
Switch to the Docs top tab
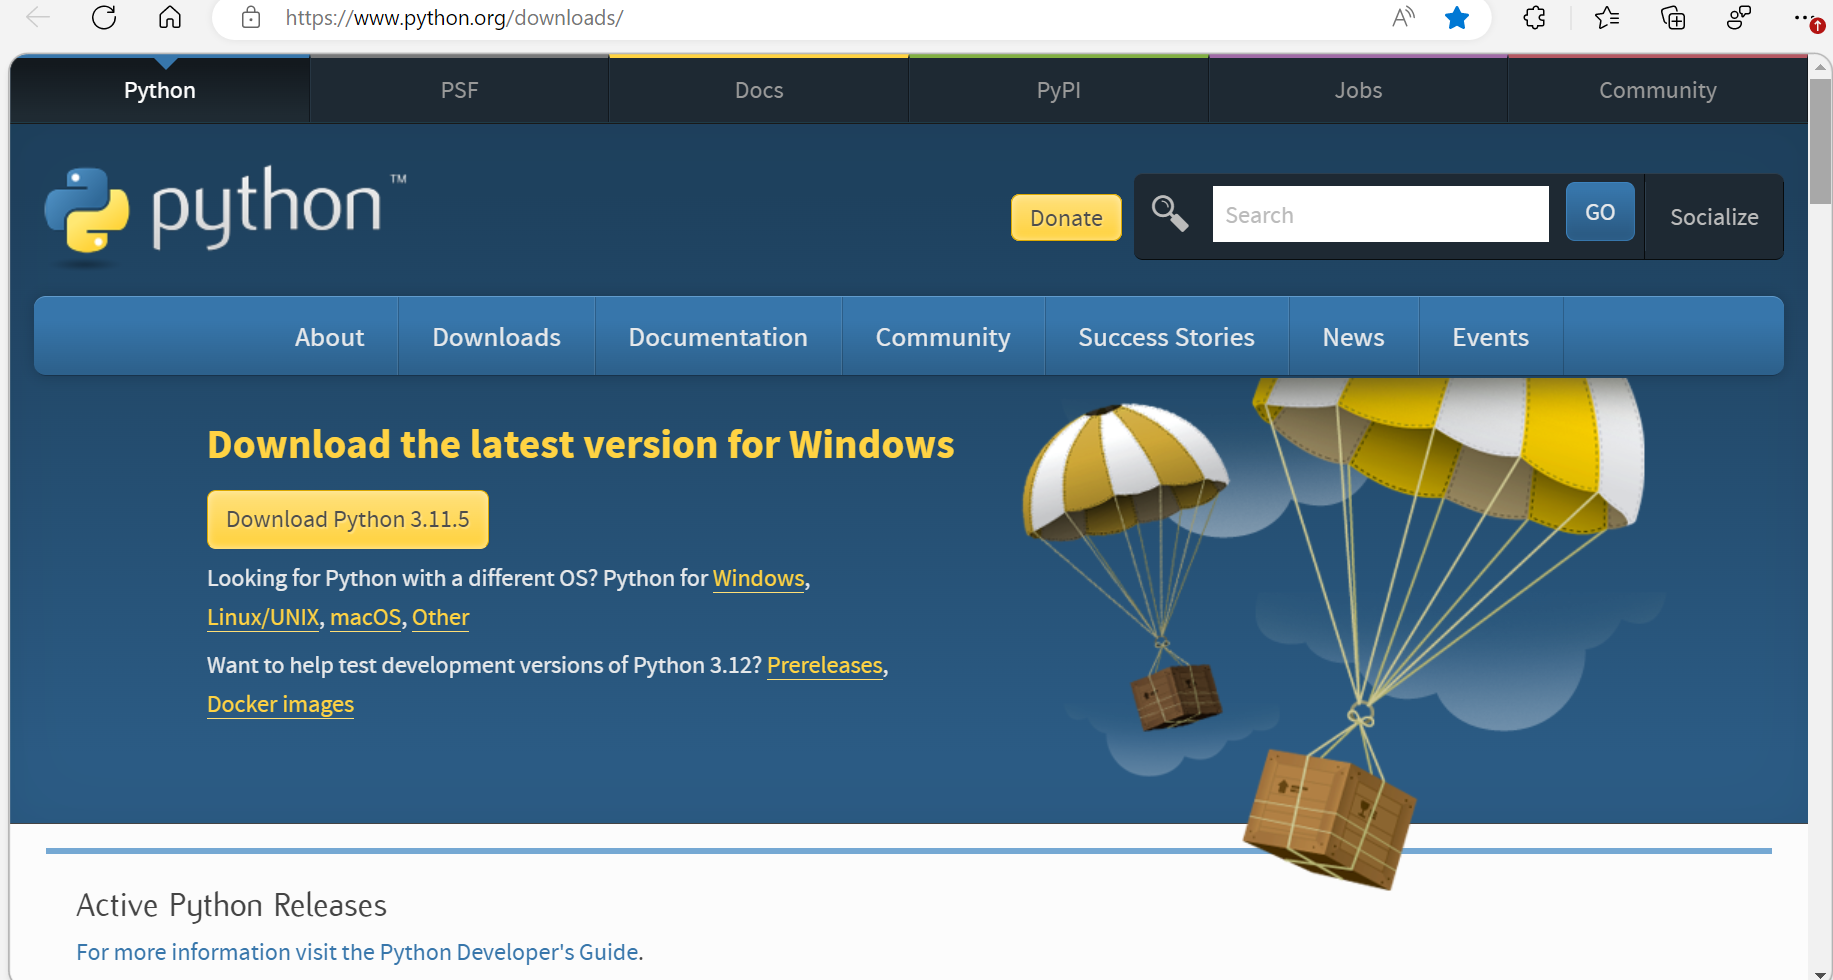759,90
